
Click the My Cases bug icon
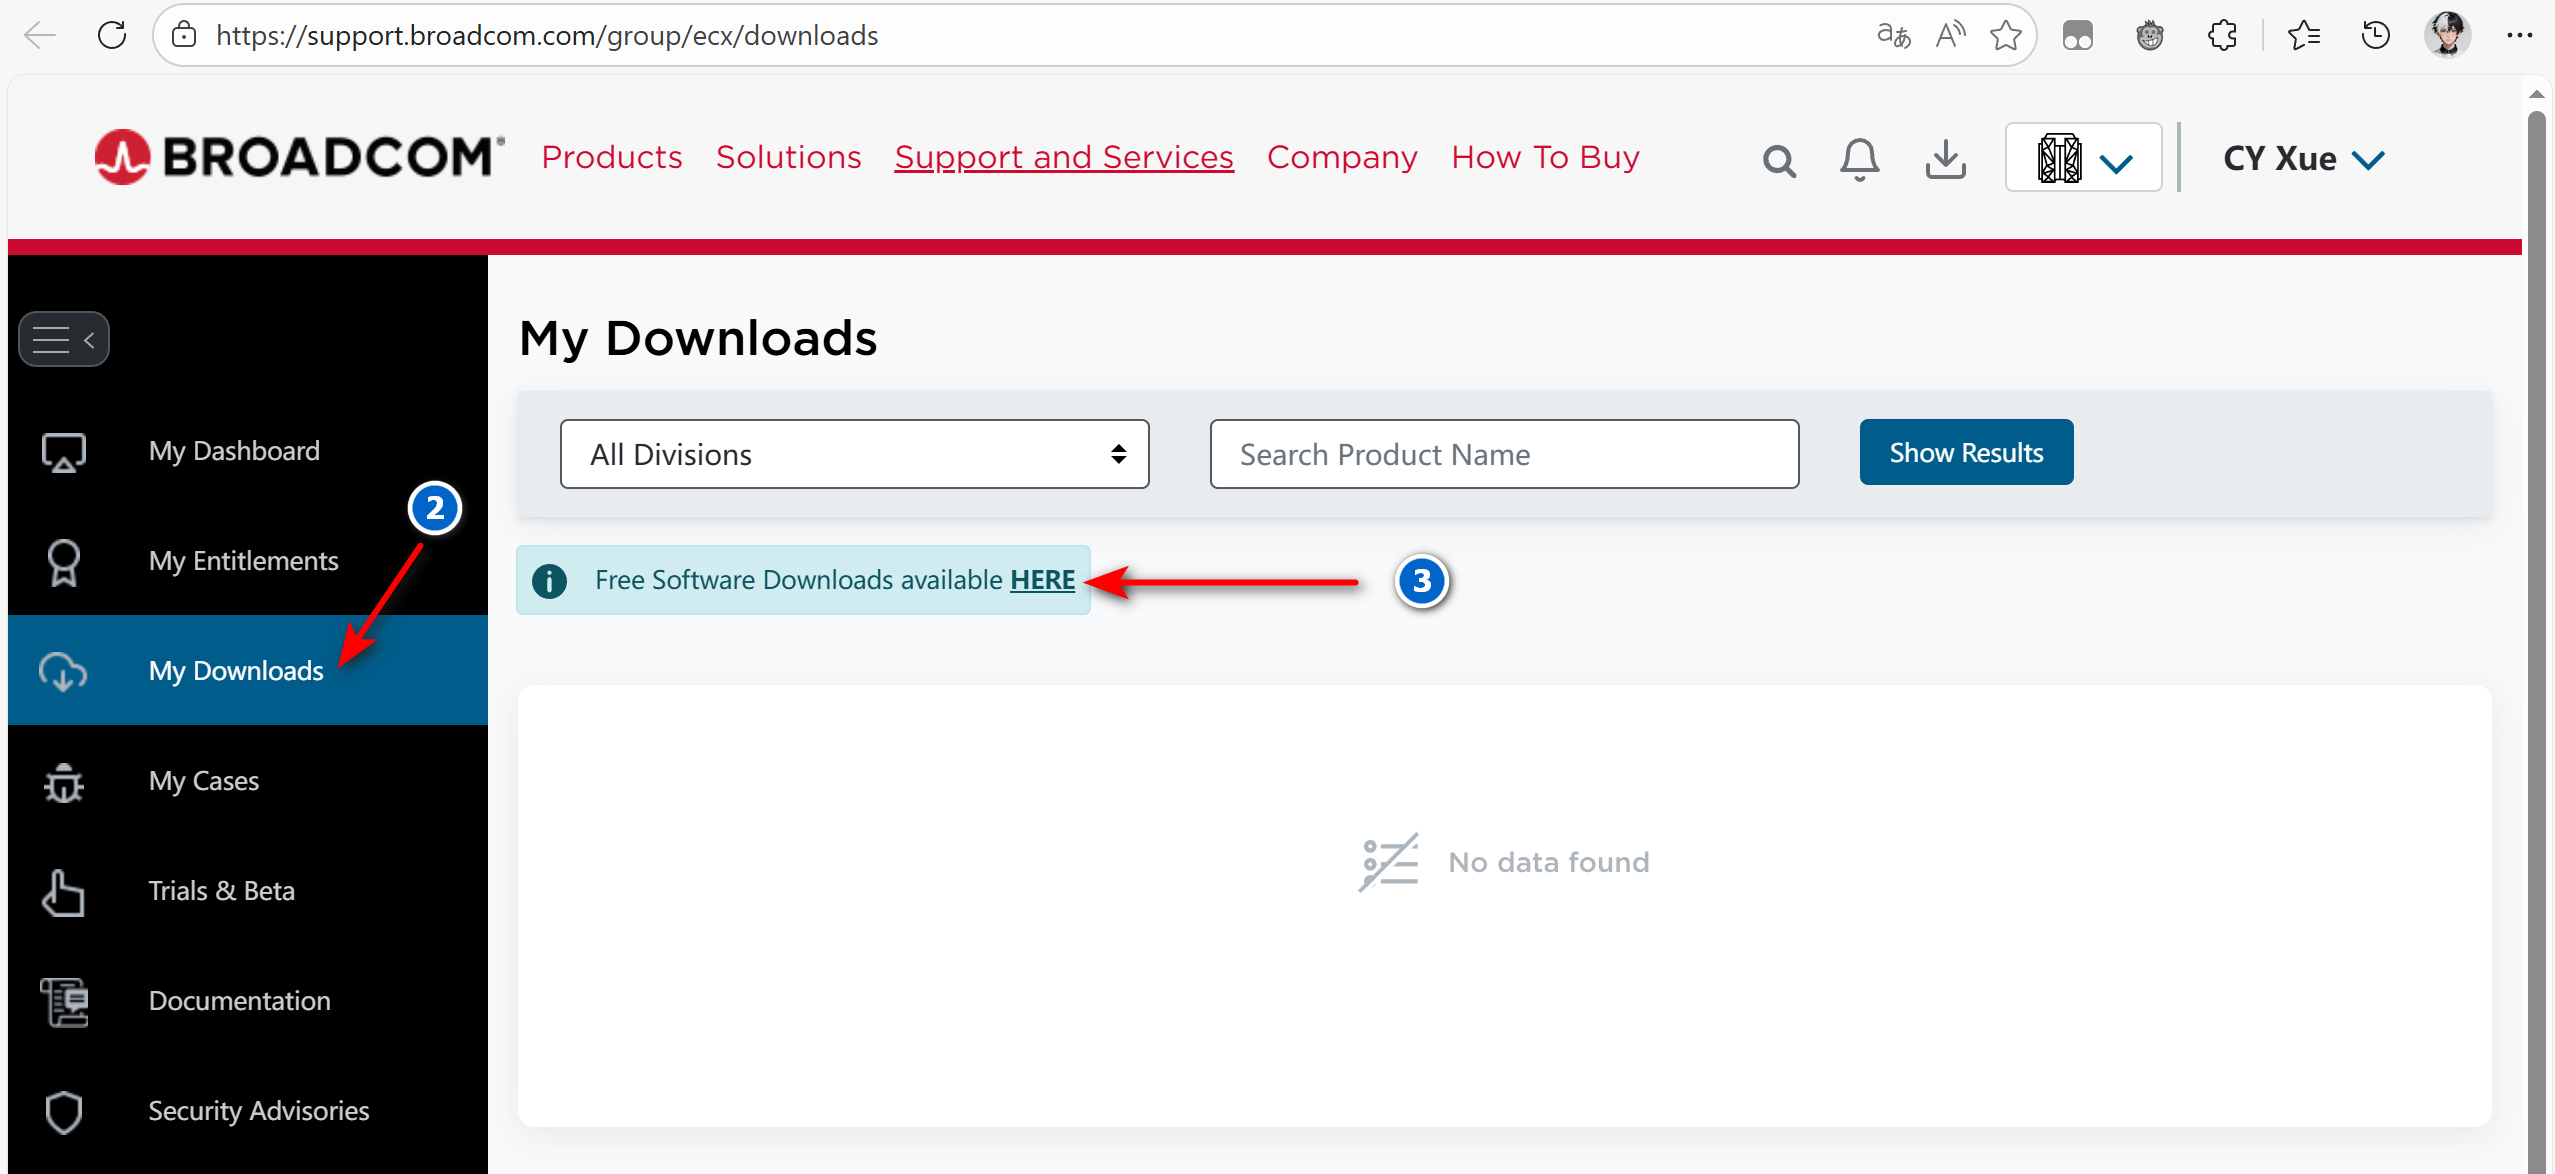tap(64, 782)
